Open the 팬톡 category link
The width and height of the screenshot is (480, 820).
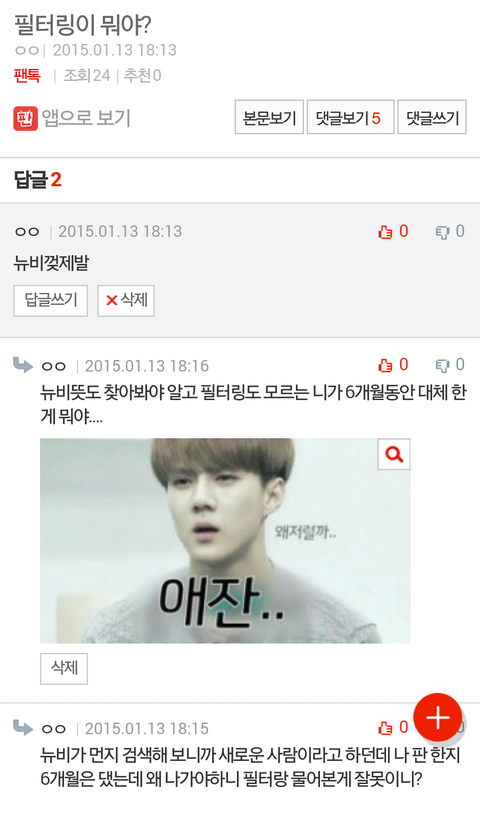tap(27, 76)
